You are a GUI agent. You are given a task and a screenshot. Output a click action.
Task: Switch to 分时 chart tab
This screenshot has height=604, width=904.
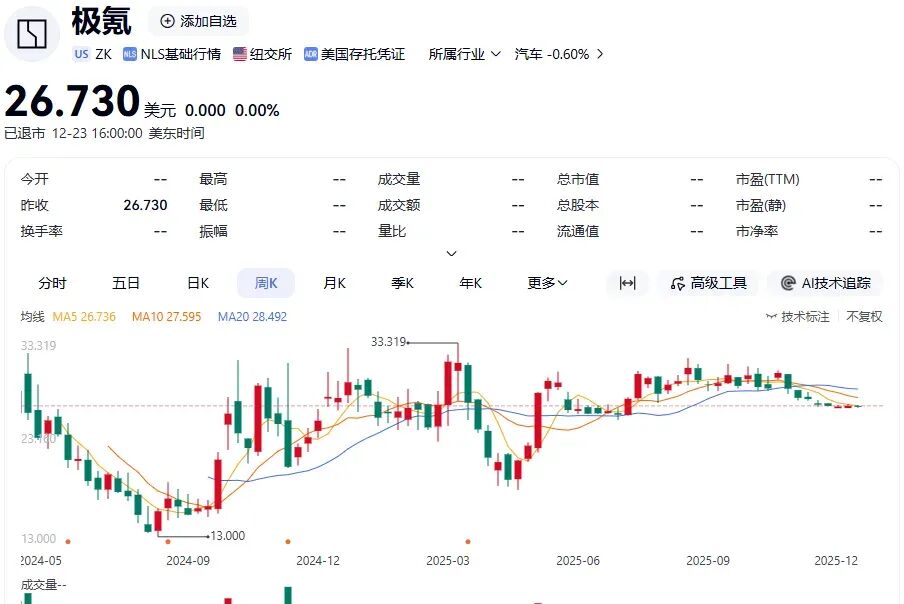tap(52, 283)
